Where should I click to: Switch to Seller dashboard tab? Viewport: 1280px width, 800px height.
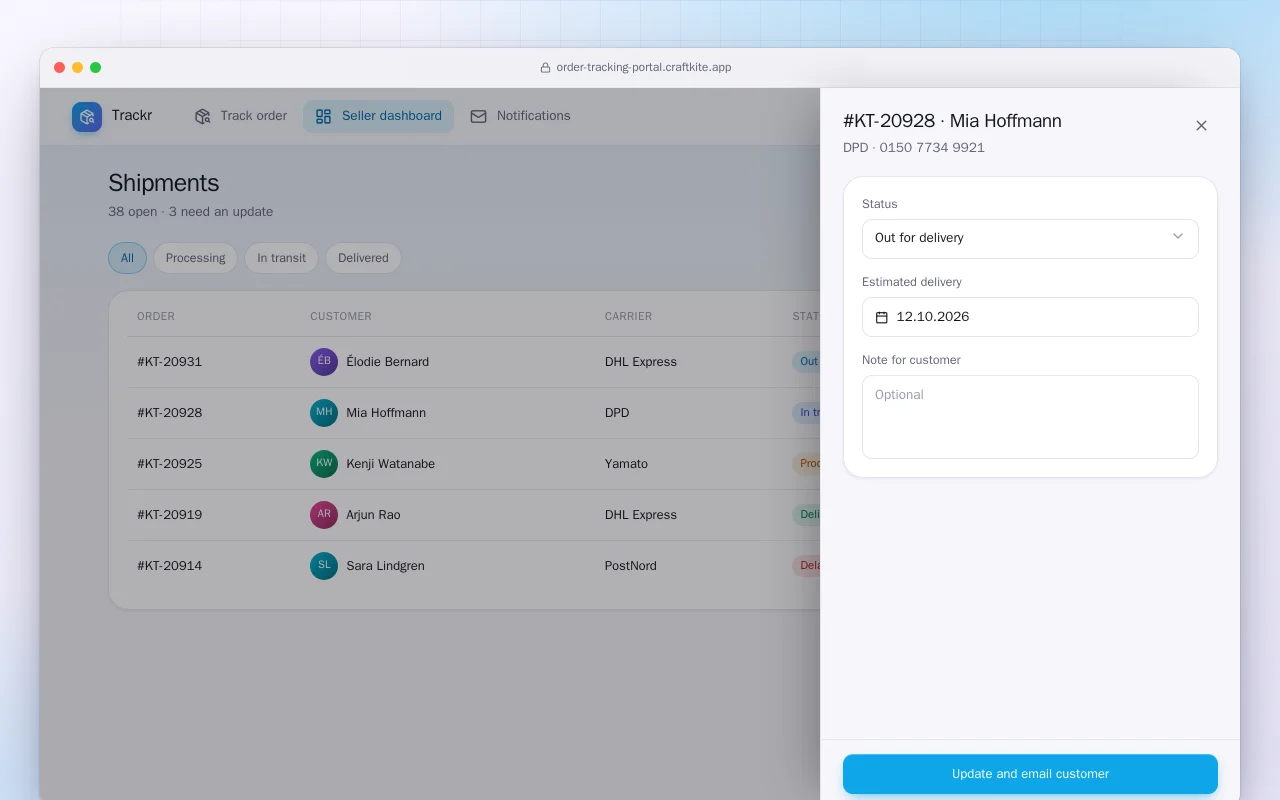coord(378,116)
